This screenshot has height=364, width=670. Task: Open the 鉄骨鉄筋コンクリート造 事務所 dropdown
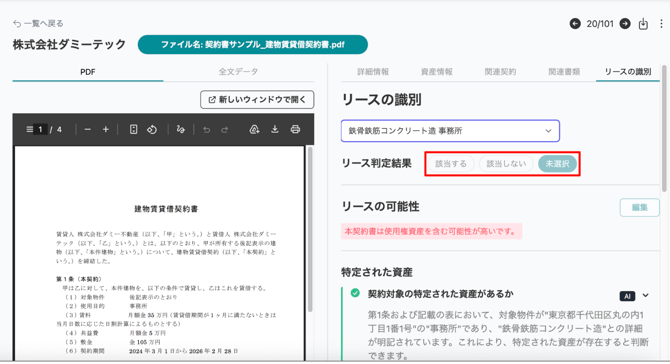(x=450, y=131)
